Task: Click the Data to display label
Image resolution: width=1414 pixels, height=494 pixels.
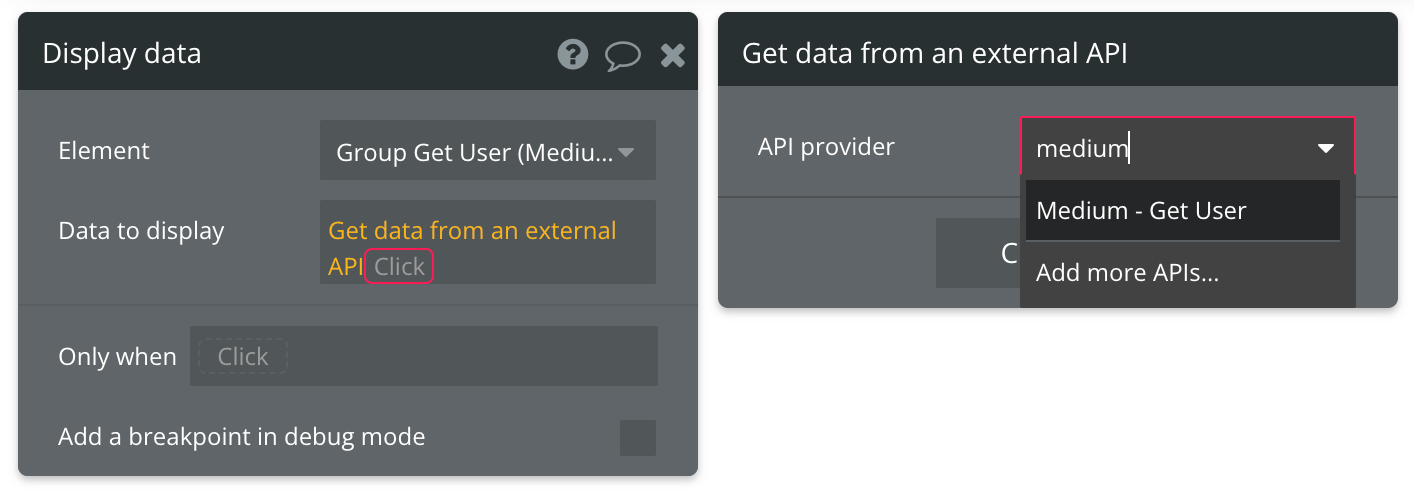Action: pos(141,231)
